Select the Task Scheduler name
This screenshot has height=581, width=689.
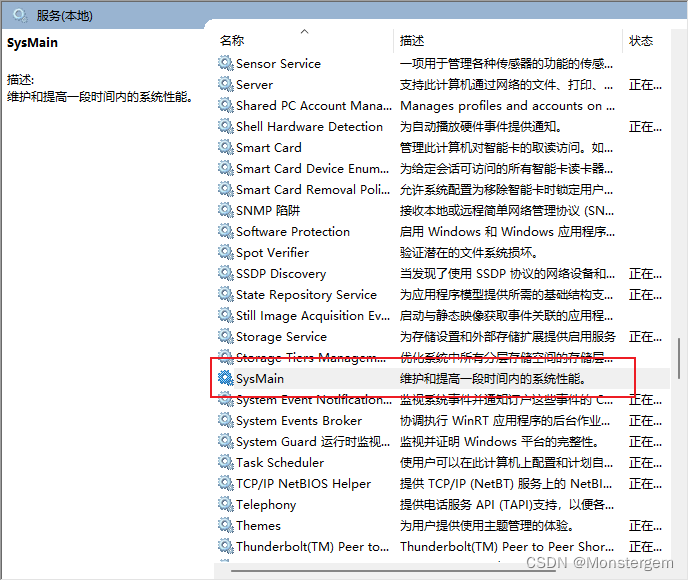280,463
